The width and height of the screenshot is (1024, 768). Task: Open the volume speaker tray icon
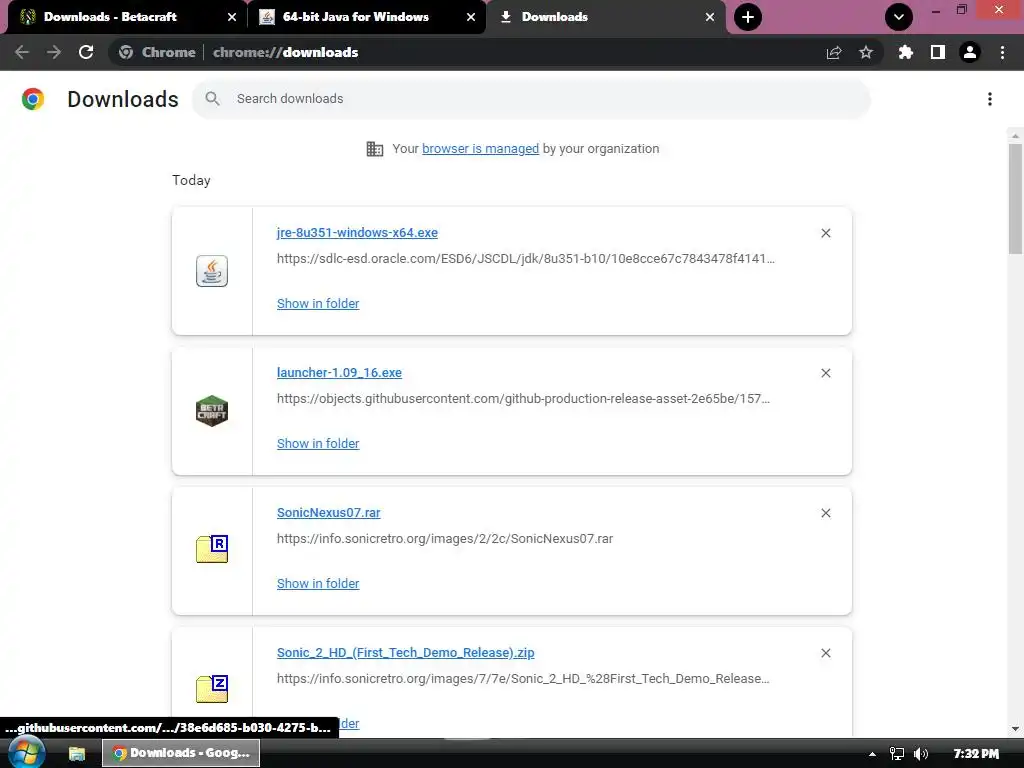(921, 754)
